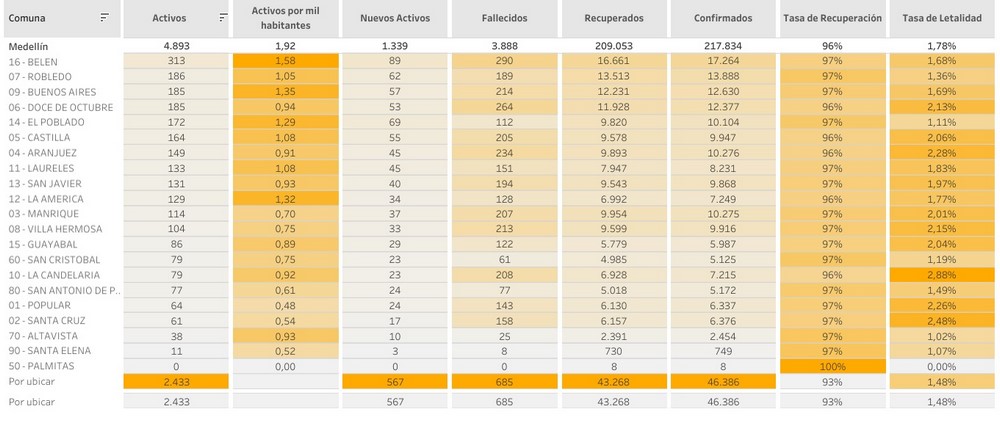The image size is (1000, 437).
Task: Click the 50 - PALMITAS row label
Action: (x=42, y=365)
